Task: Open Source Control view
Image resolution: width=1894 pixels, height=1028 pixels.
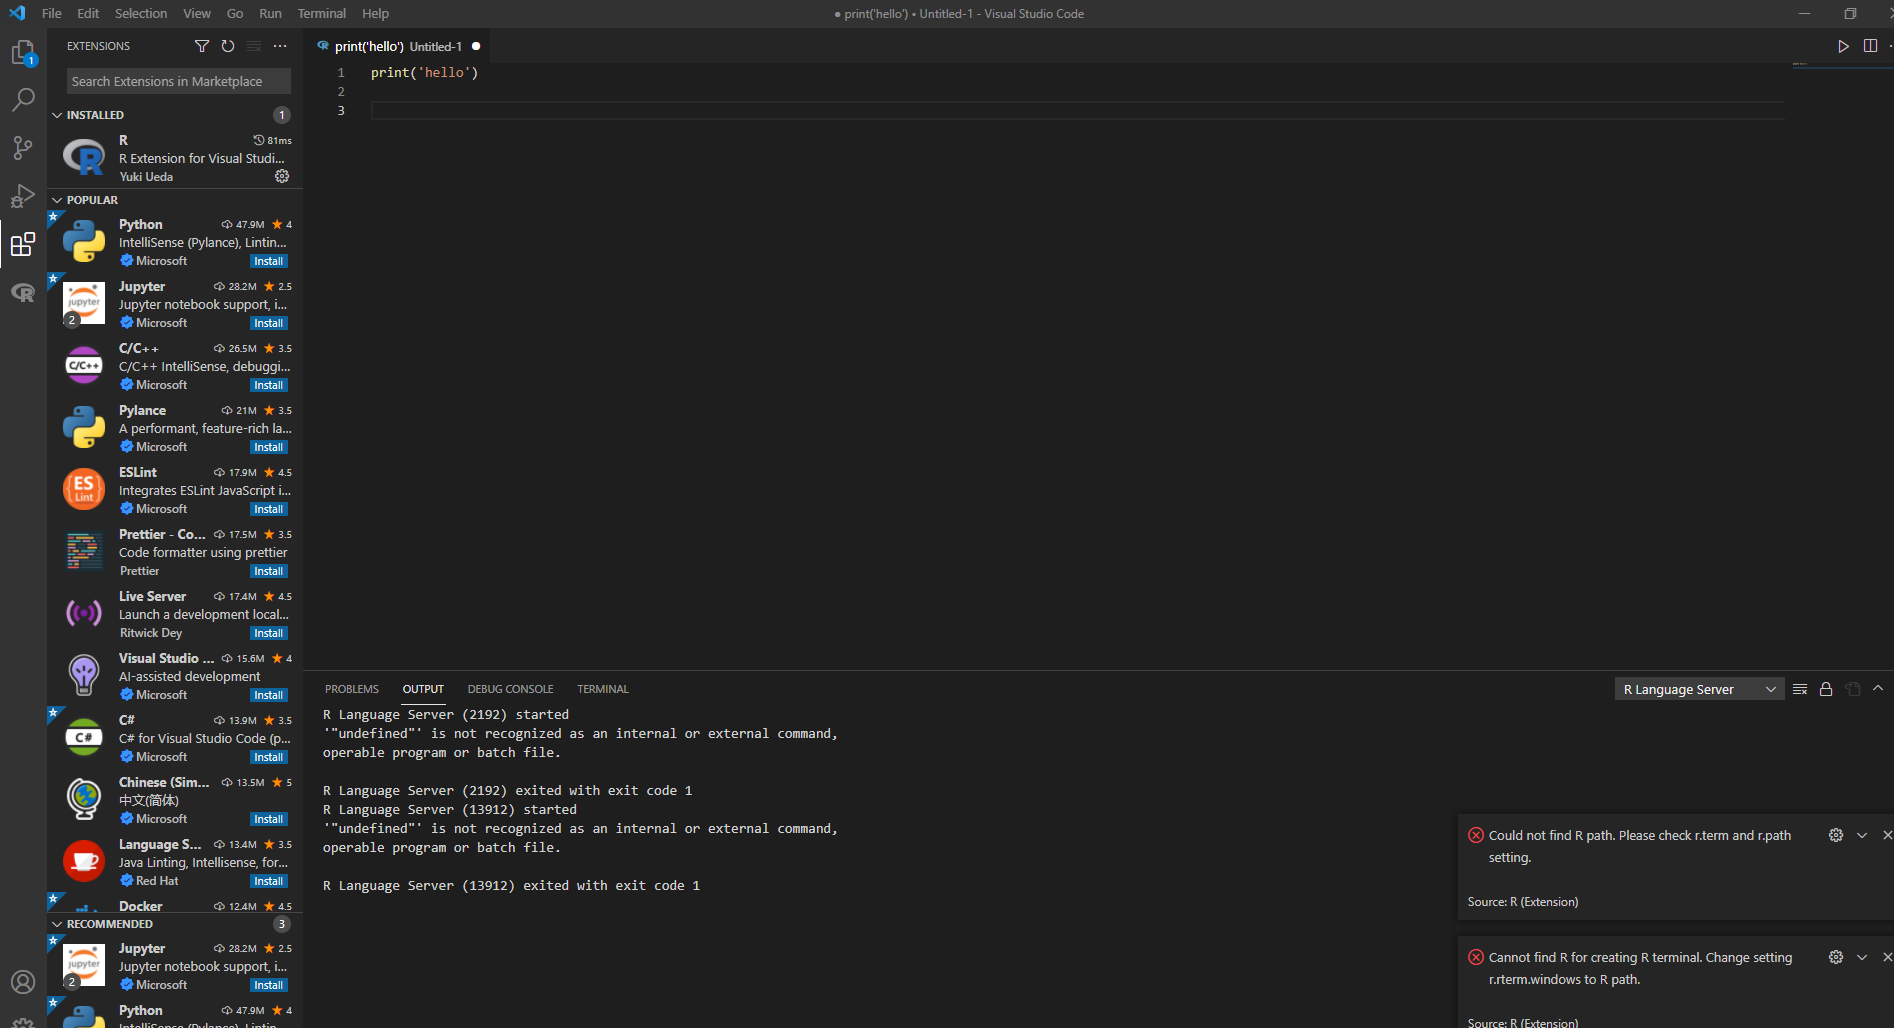Action: [x=23, y=148]
